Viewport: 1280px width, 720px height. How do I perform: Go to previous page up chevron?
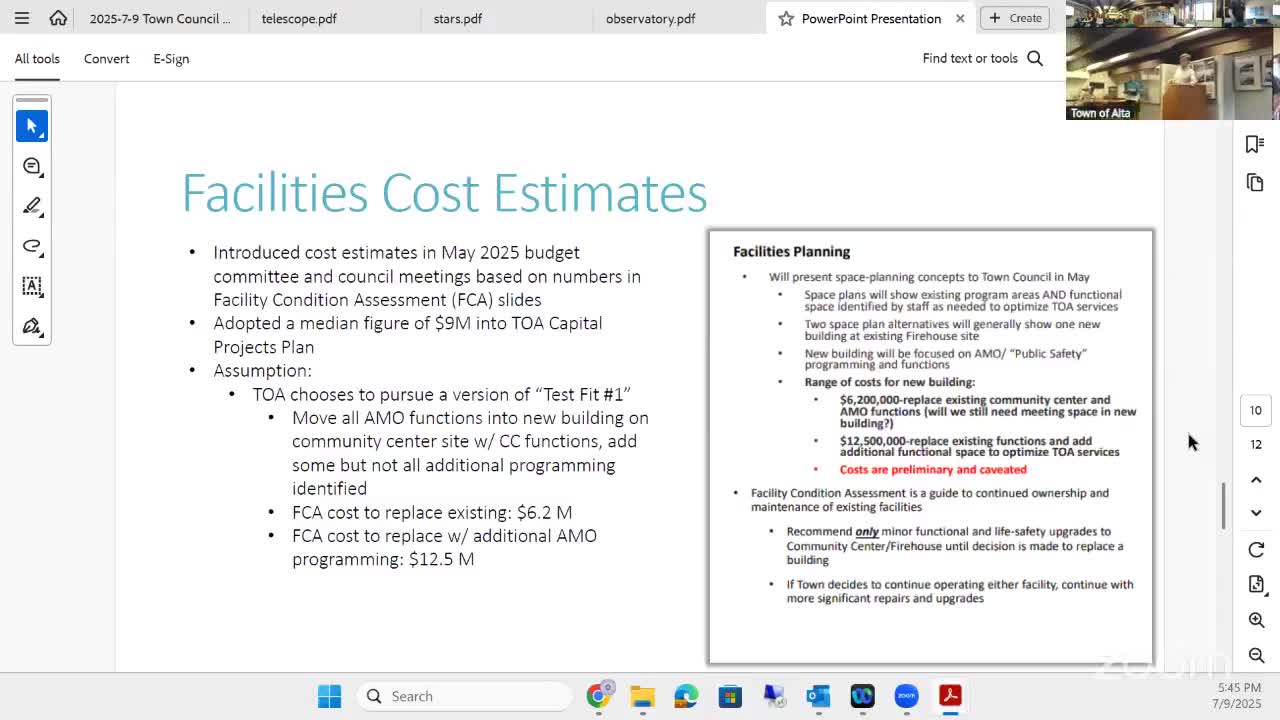(x=1256, y=480)
